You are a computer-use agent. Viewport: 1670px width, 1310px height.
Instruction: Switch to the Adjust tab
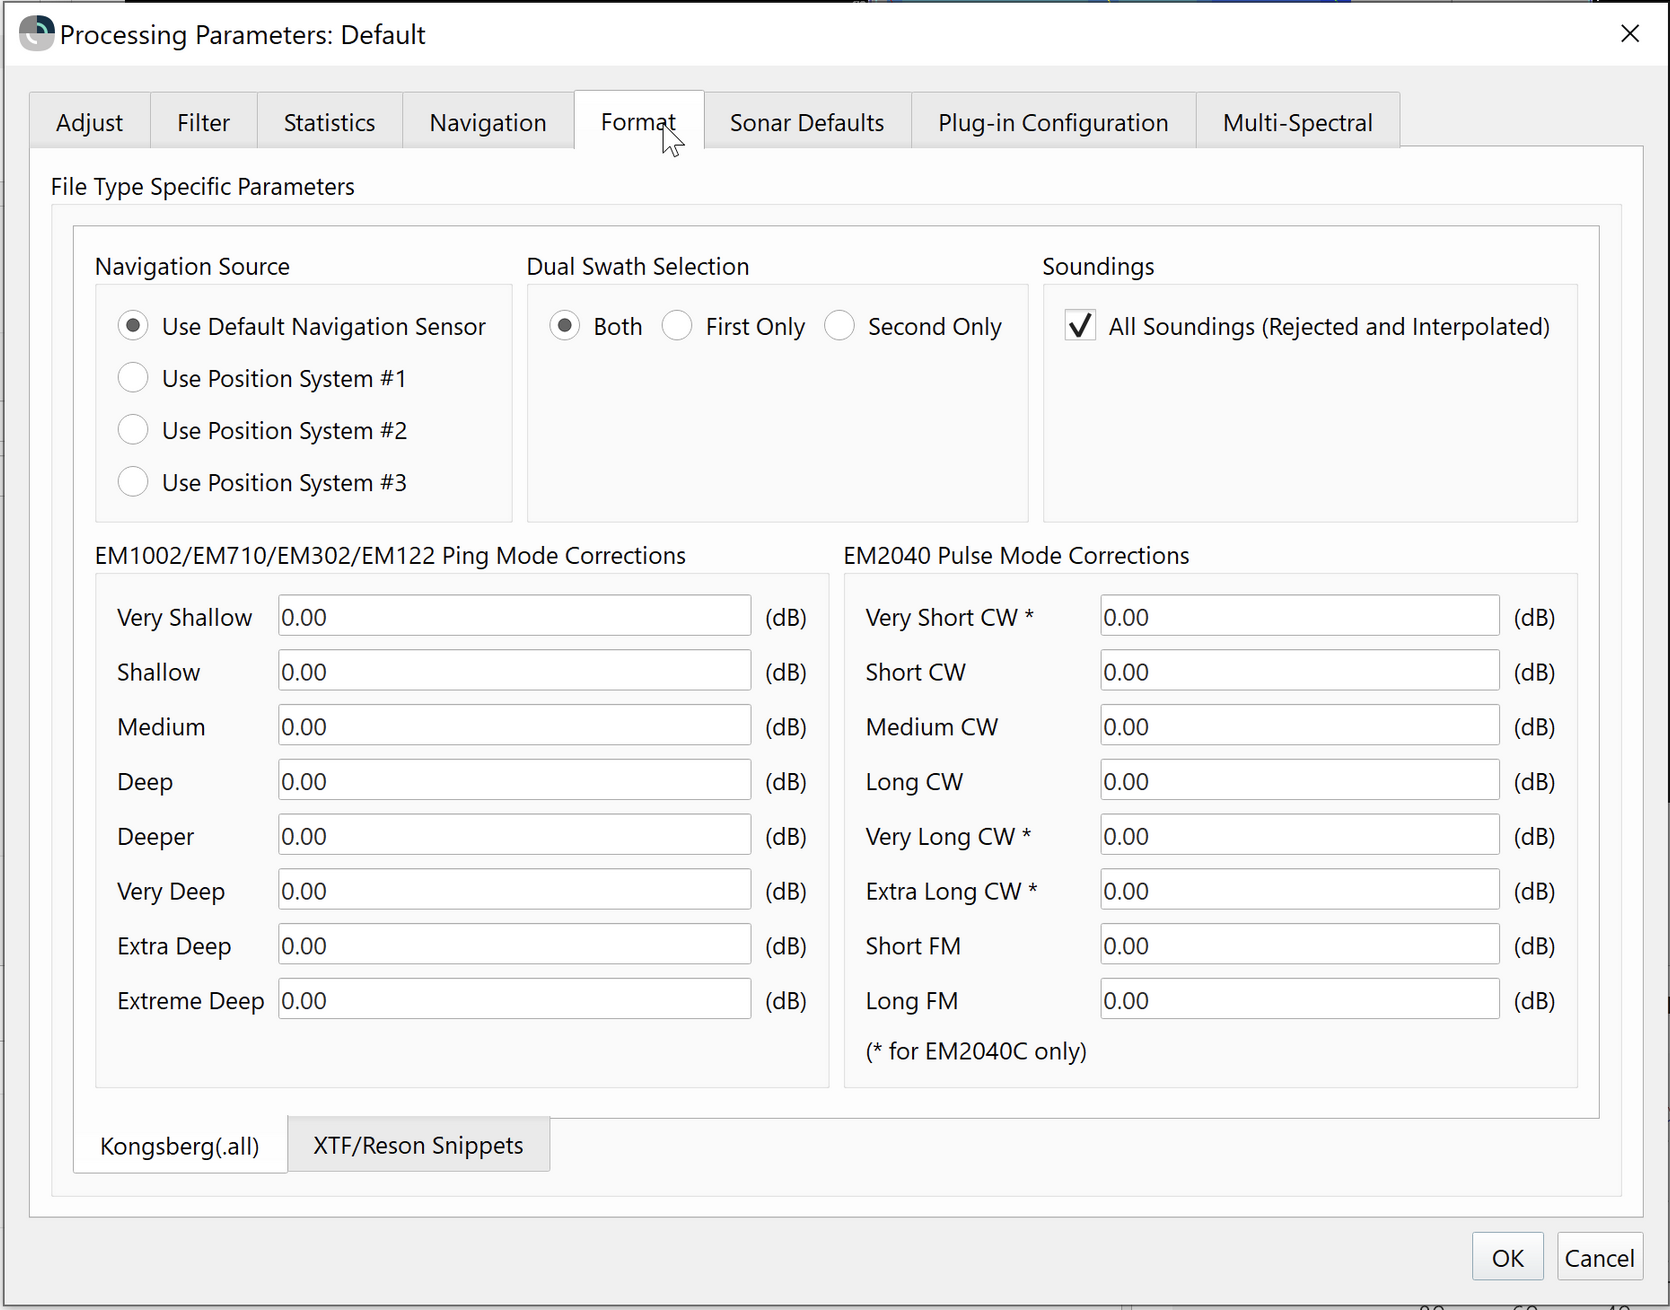[89, 122]
